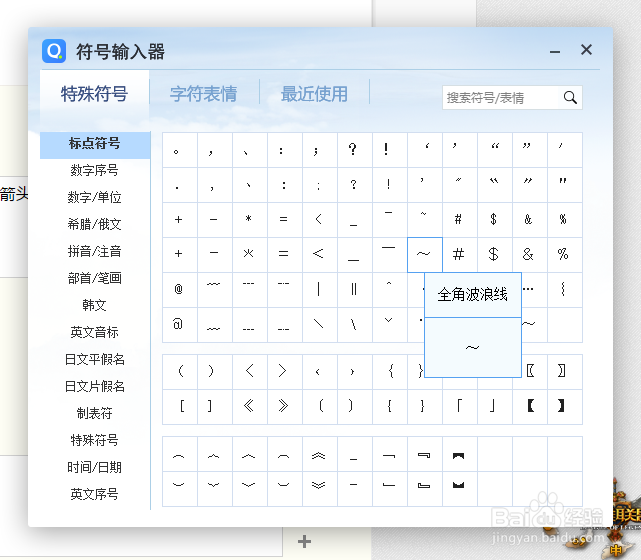Insert the solid left lenticular bracket 【
This screenshot has height=560, width=641.
click(530, 407)
